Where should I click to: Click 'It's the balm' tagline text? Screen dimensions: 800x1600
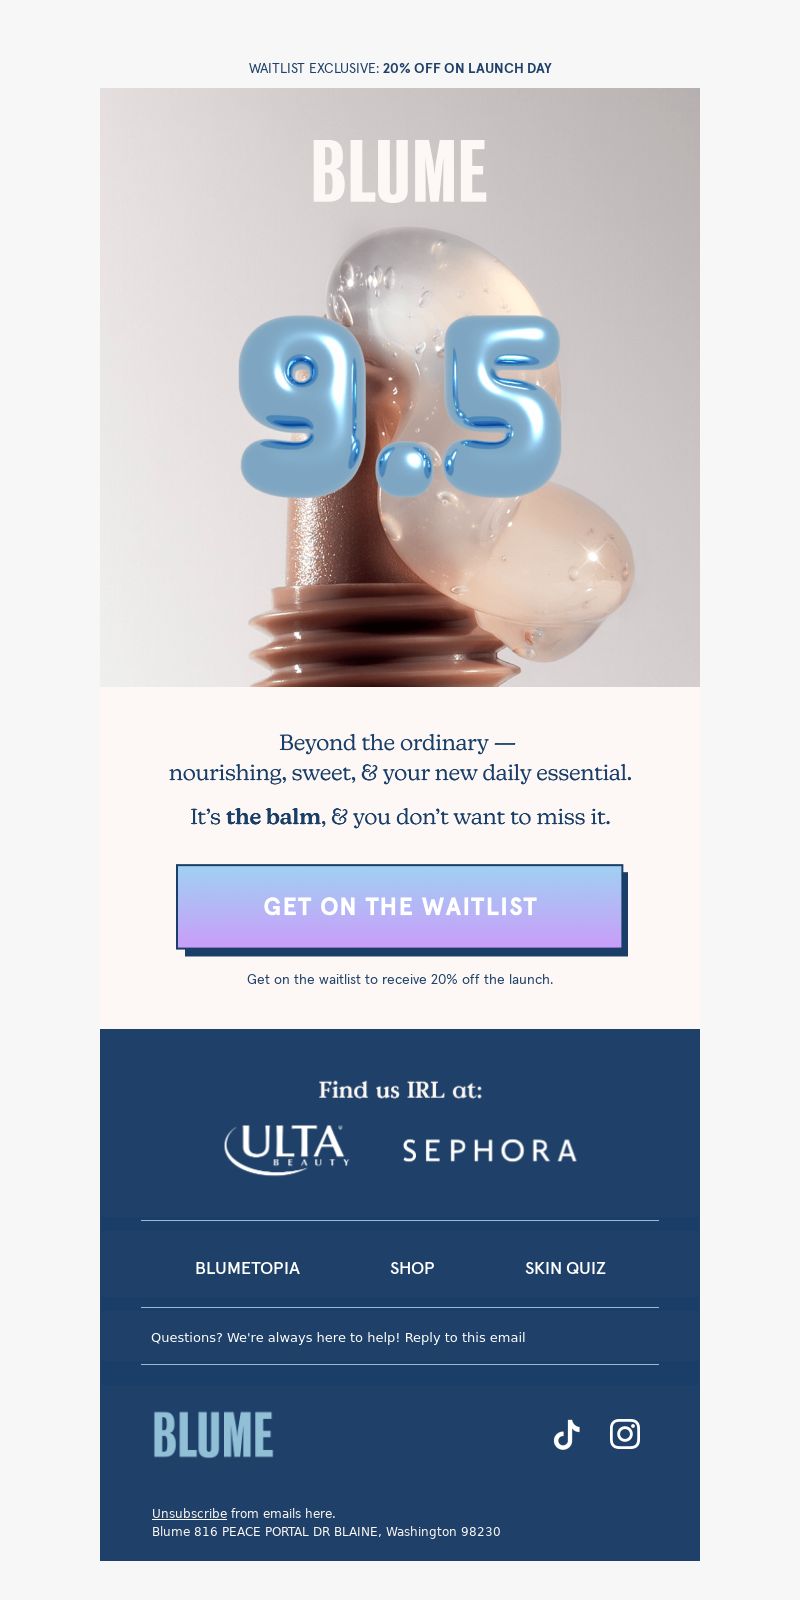(400, 817)
